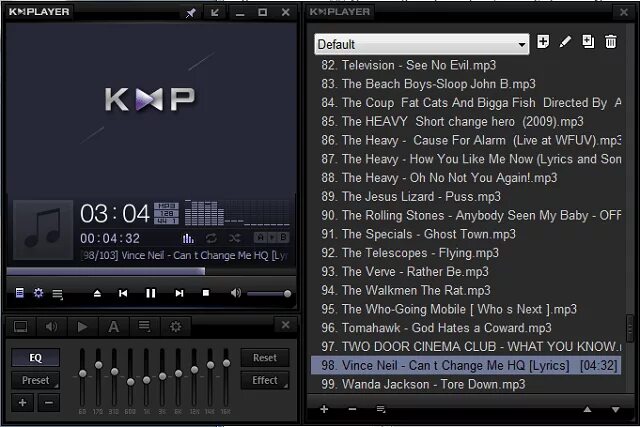Add files with bottom plus icon in playlist
The image size is (640, 427).
pos(324,409)
